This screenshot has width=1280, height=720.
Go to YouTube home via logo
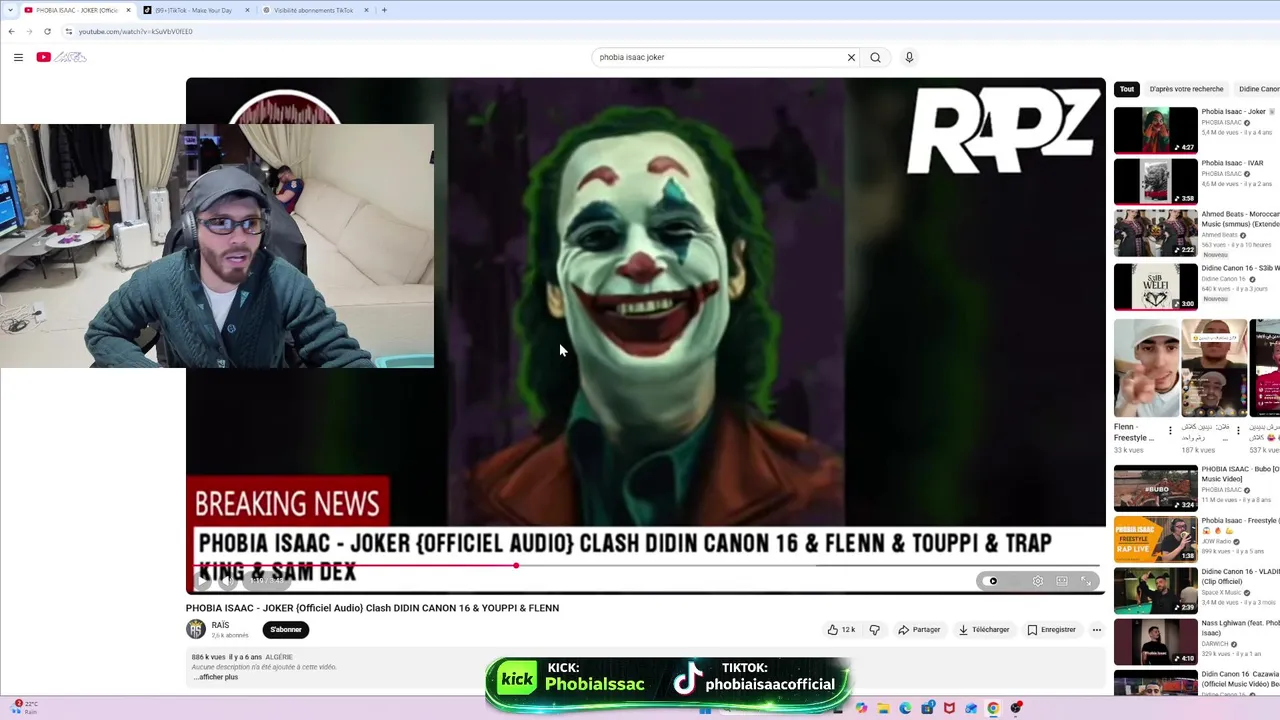[61, 57]
